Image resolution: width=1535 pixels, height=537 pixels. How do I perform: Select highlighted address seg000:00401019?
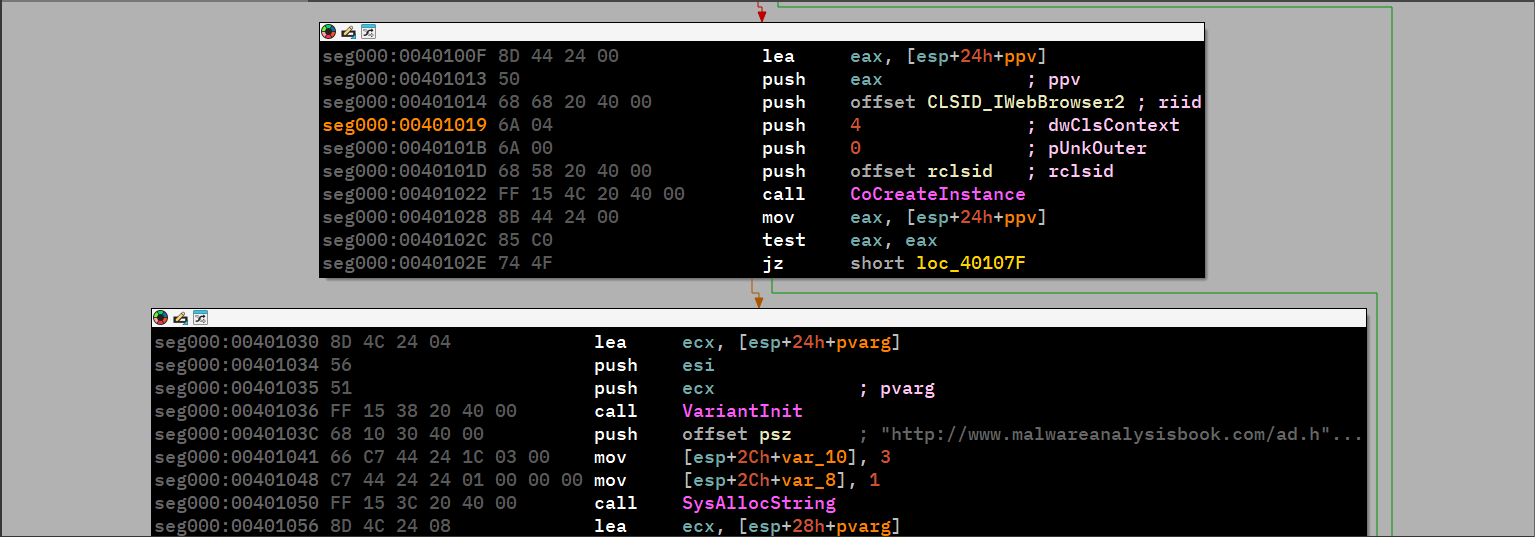tap(404, 125)
